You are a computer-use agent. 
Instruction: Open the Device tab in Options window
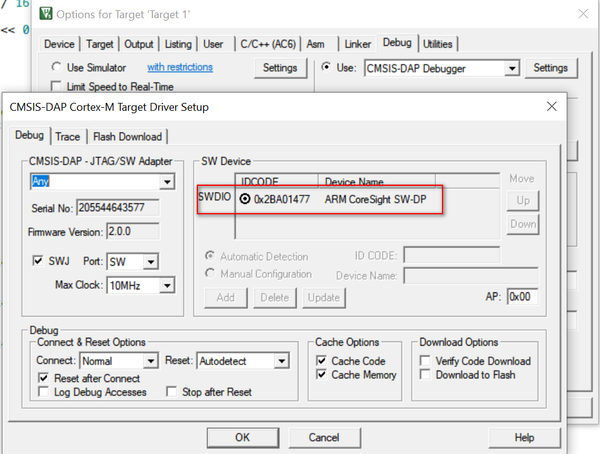pos(59,44)
